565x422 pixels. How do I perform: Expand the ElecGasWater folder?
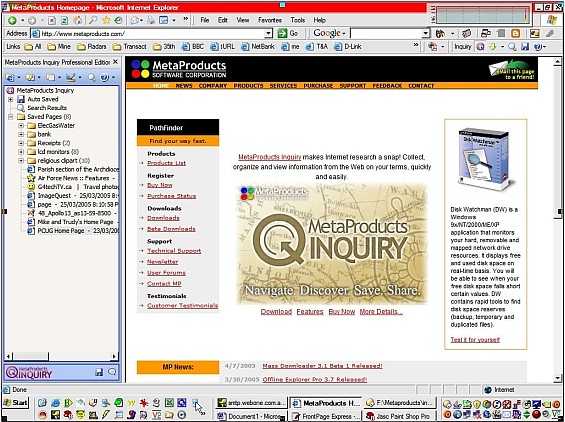pos(21,125)
